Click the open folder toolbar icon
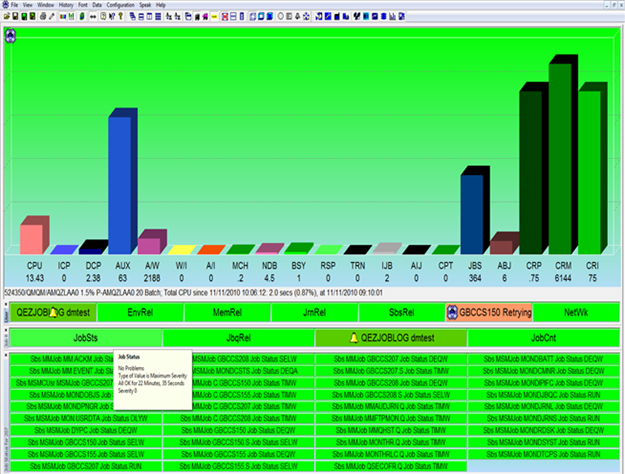Screen dimensions: 625x474 tap(6, 16)
